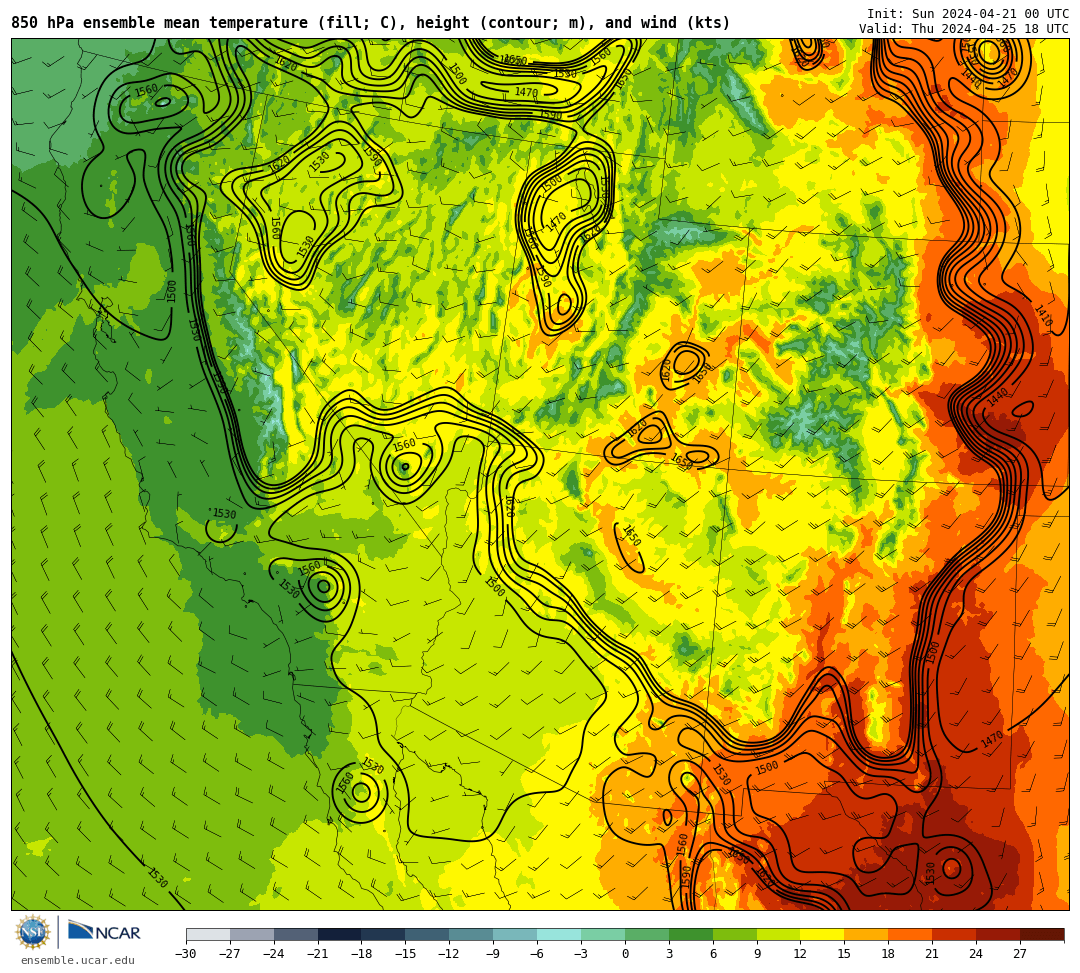Image resolution: width=1080 pixels, height=973 pixels.
Task: Click the 12 colorbar tick label
Action: click(800, 954)
